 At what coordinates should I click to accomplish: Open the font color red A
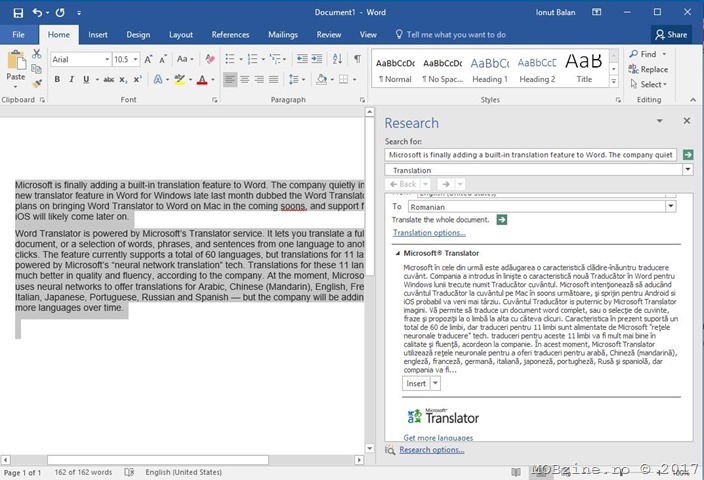coord(202,80)
